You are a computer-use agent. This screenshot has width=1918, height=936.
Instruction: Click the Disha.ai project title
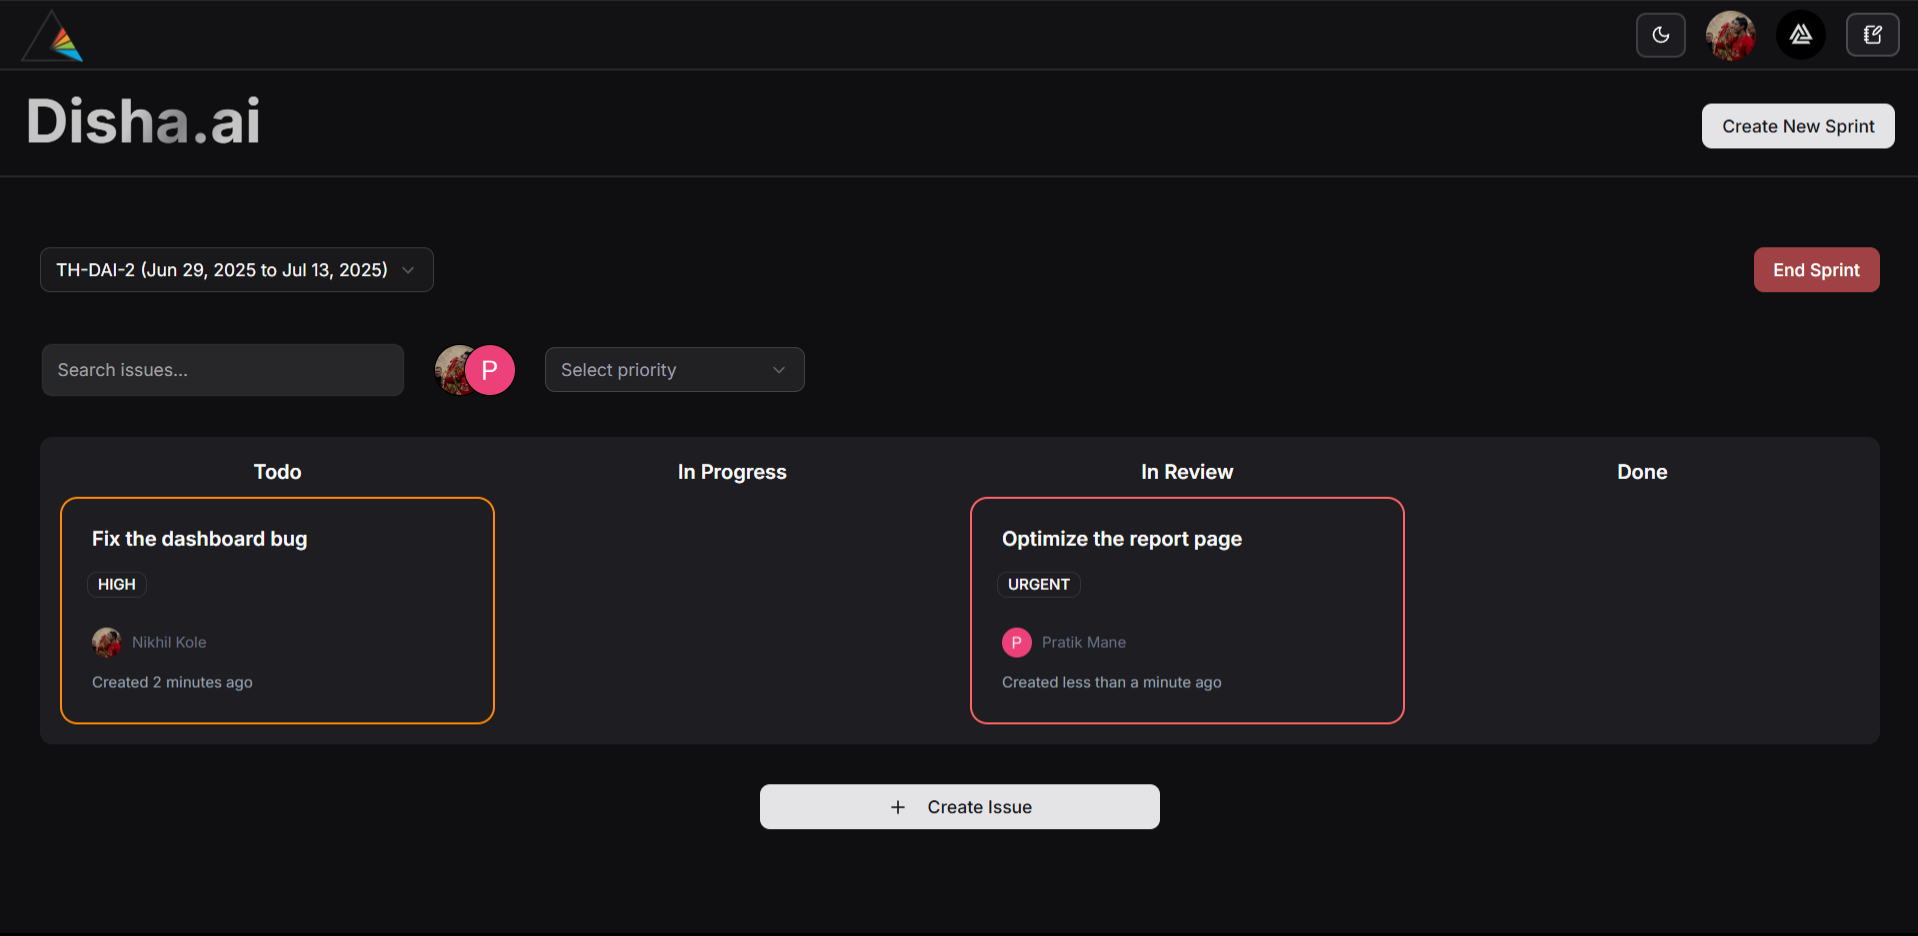click(143, 121)
